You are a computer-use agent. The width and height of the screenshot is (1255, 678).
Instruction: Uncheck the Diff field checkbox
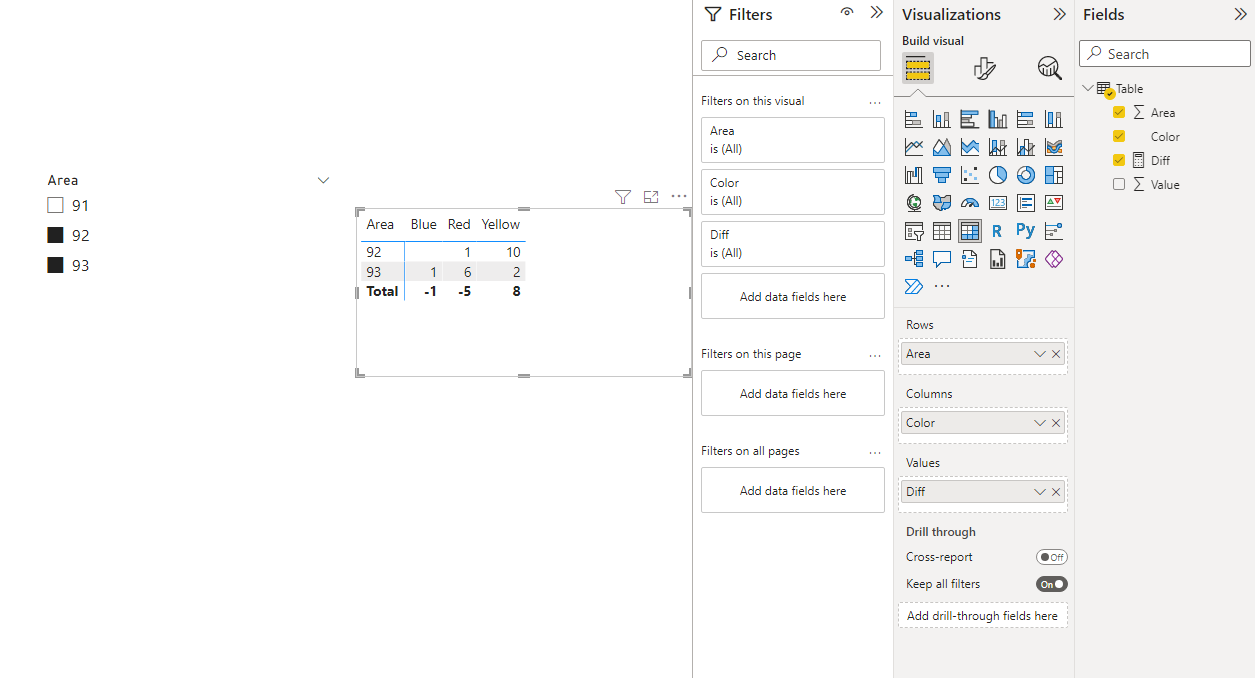[x=1119, y=160]
